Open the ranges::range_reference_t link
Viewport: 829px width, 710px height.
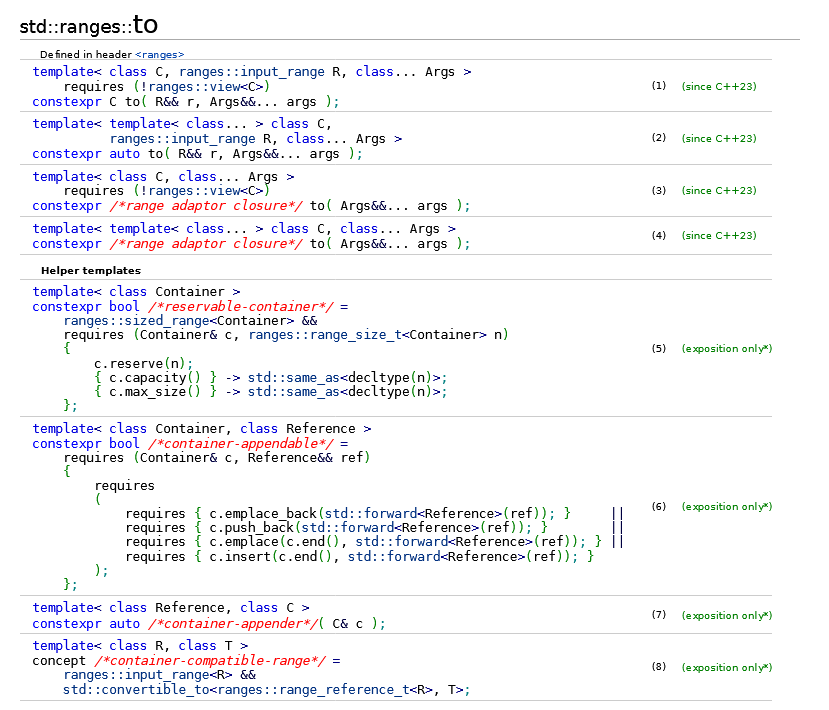pos(314,690)
